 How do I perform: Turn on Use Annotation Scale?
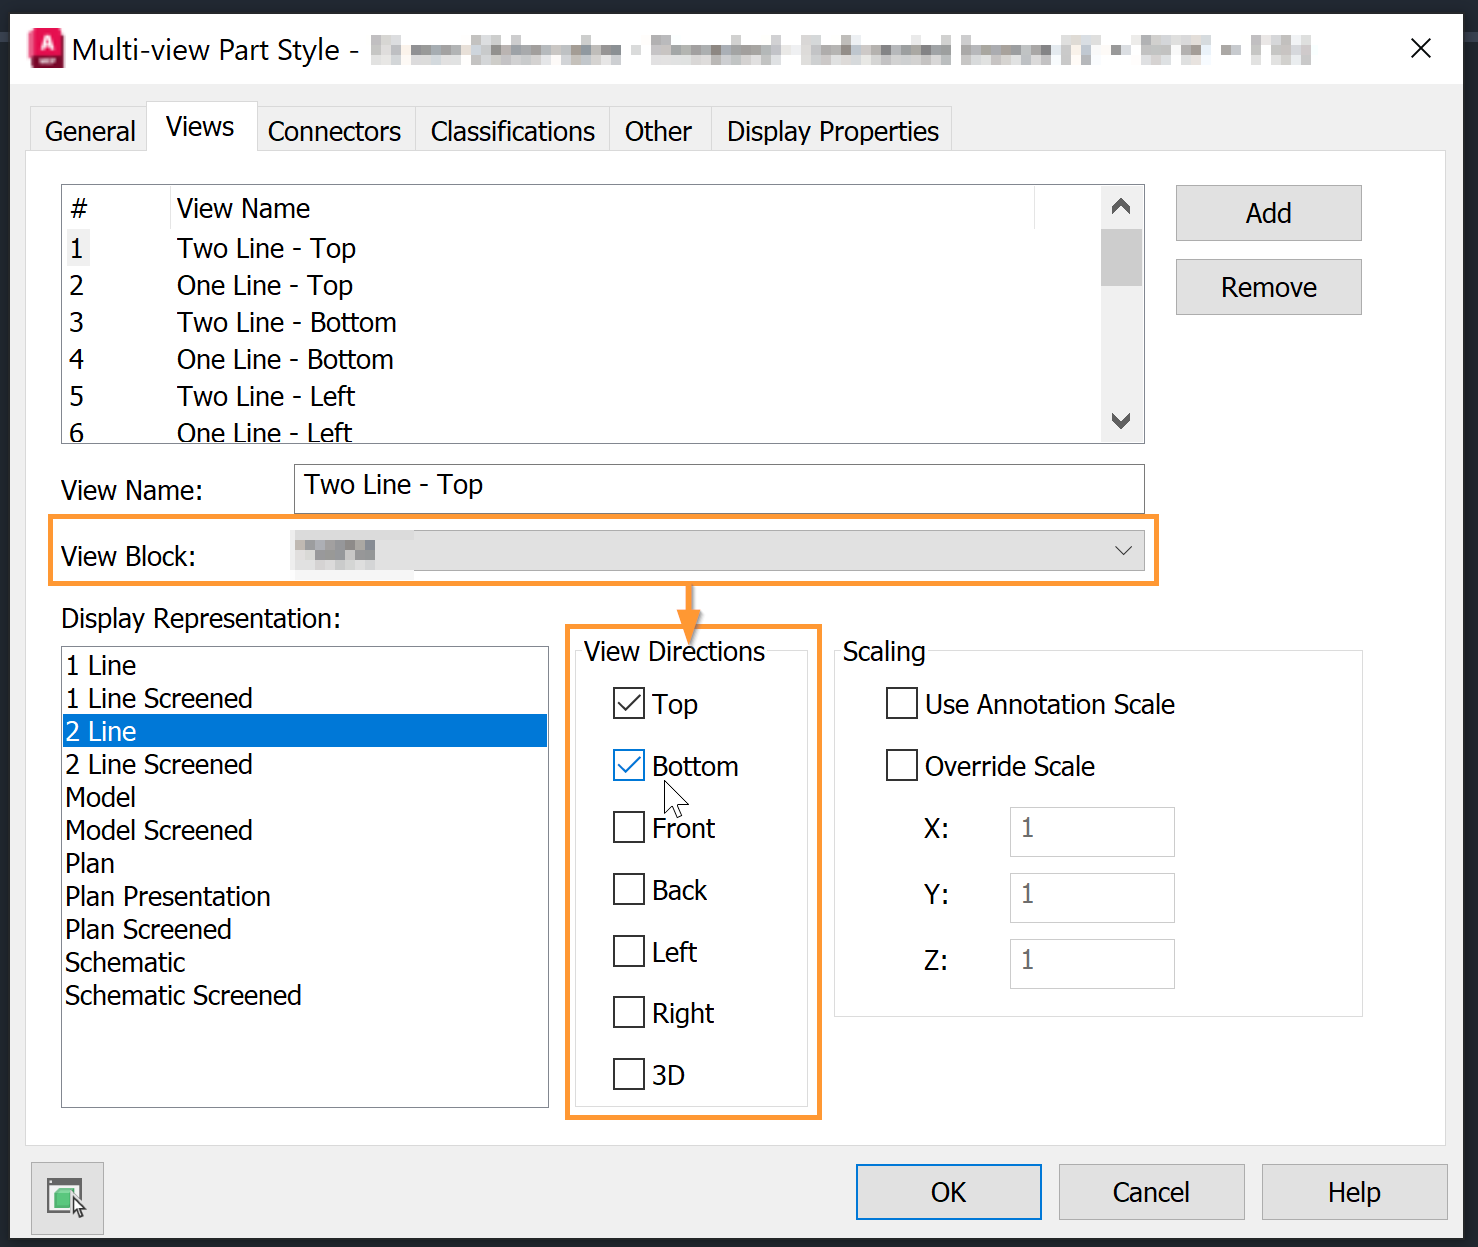[902, 704]
